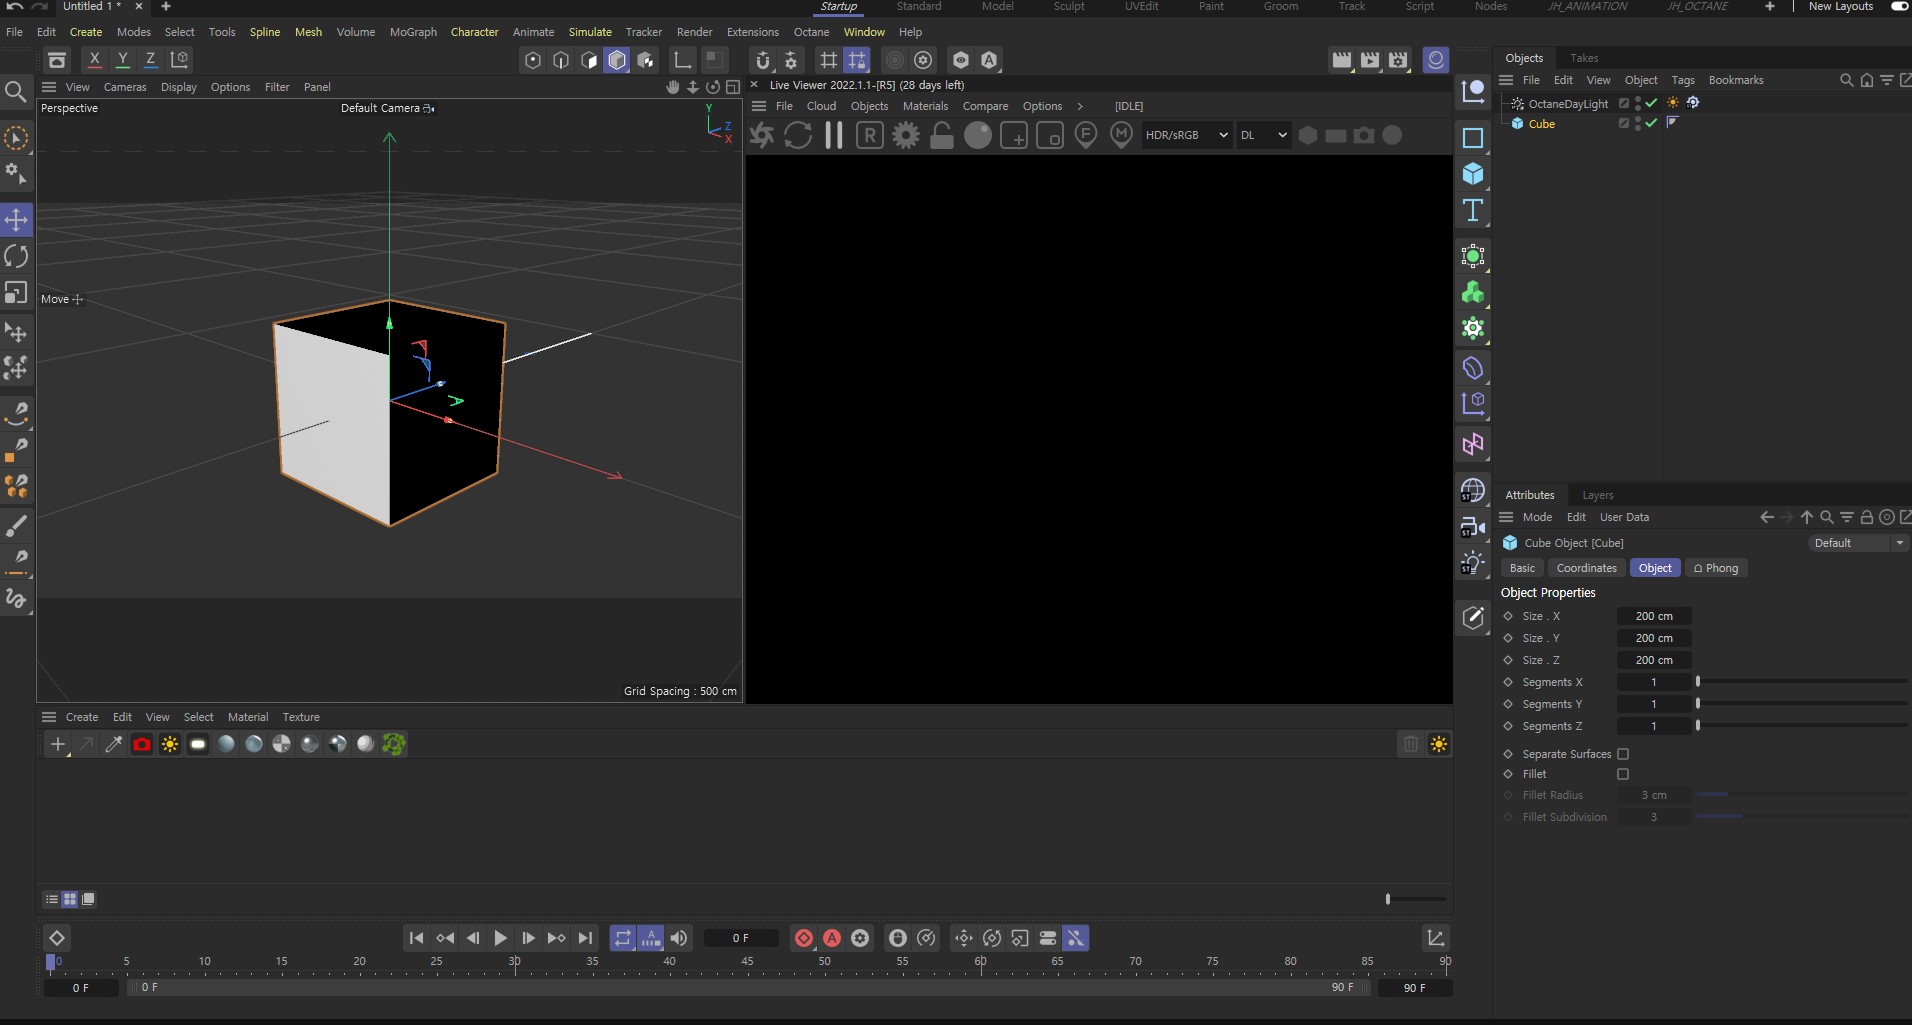Click the search magnifier icon at top left
This screenshot has width=1912, height=1025.
(15, 92)
